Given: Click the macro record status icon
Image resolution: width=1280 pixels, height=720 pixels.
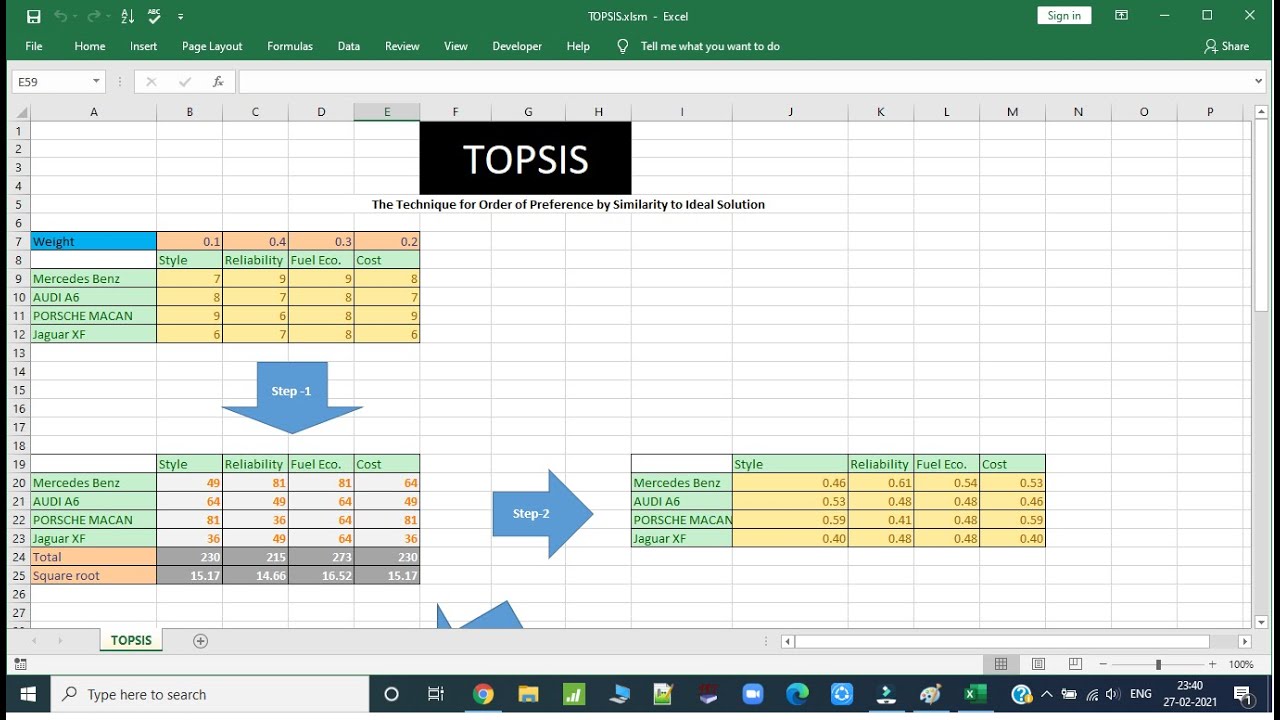Looking at the screenshot, I should (20, 664).
